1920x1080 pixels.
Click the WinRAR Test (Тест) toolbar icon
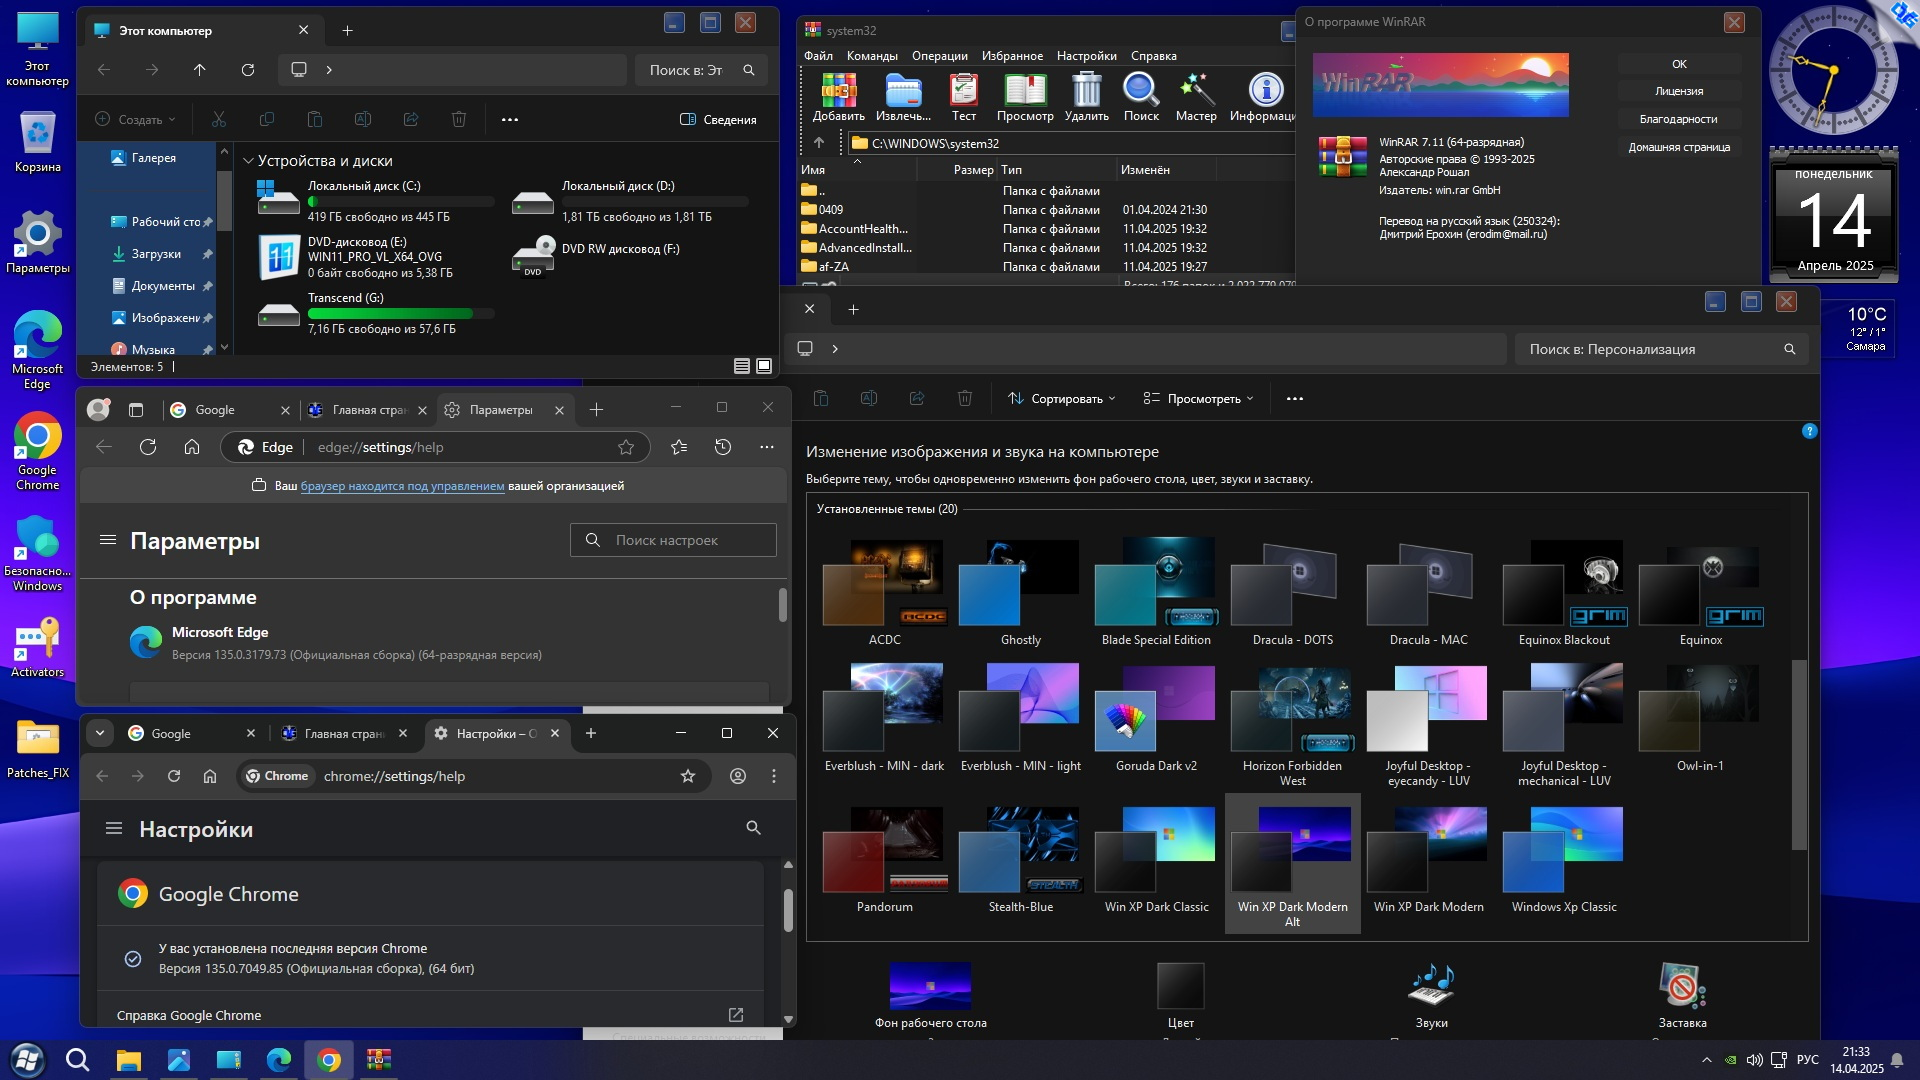(x=963, y=91)
